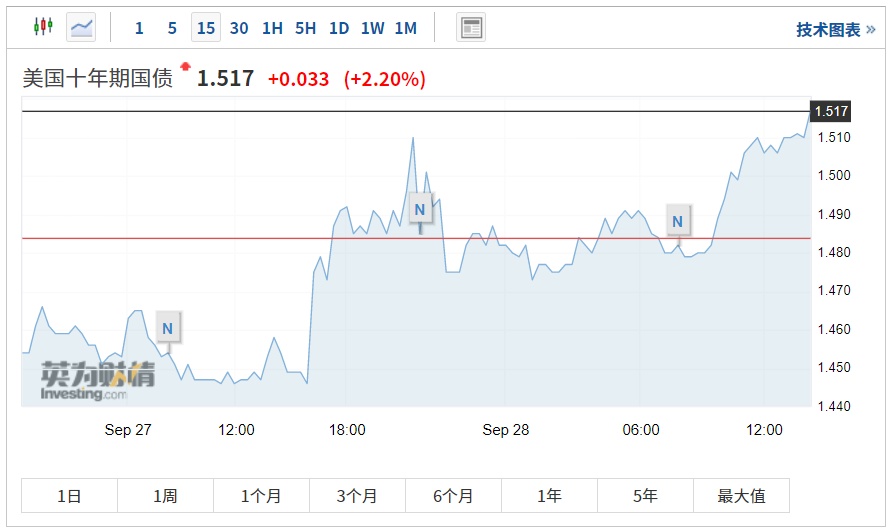
Task: Show the 最大值 maximum range
Action: (741, 496)
